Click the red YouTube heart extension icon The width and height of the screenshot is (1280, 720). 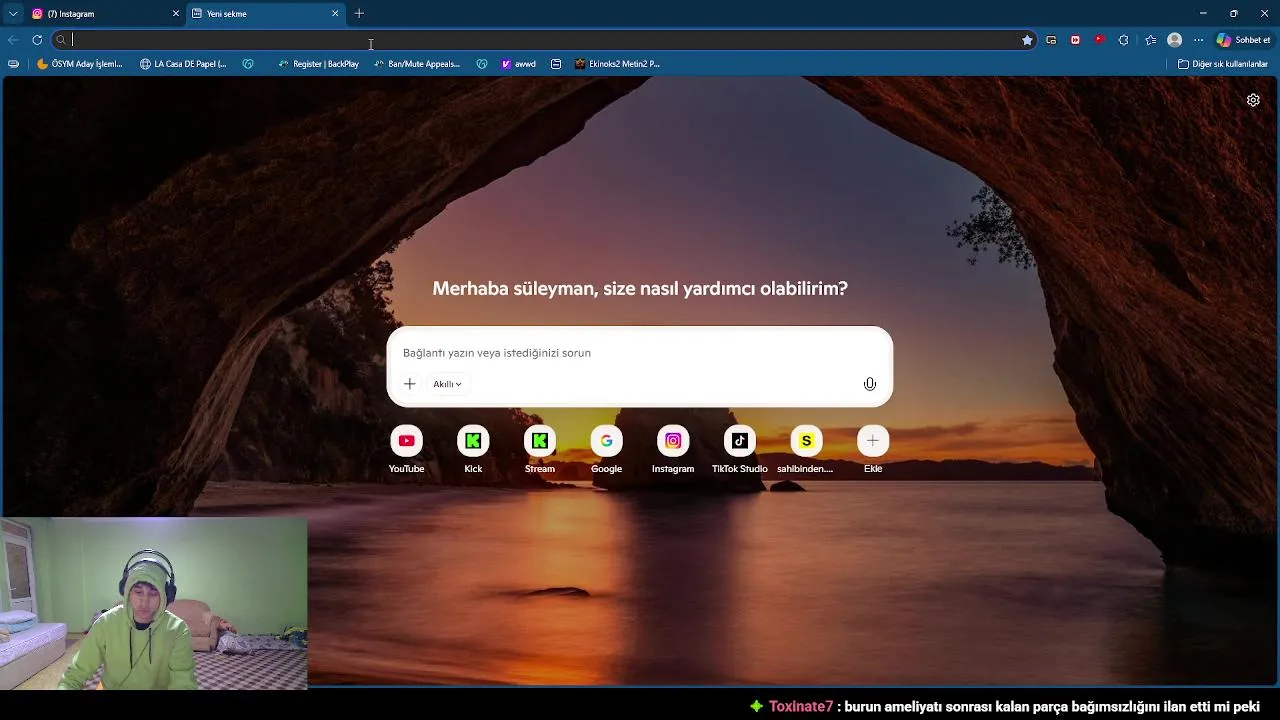(x=1099, y=40)
